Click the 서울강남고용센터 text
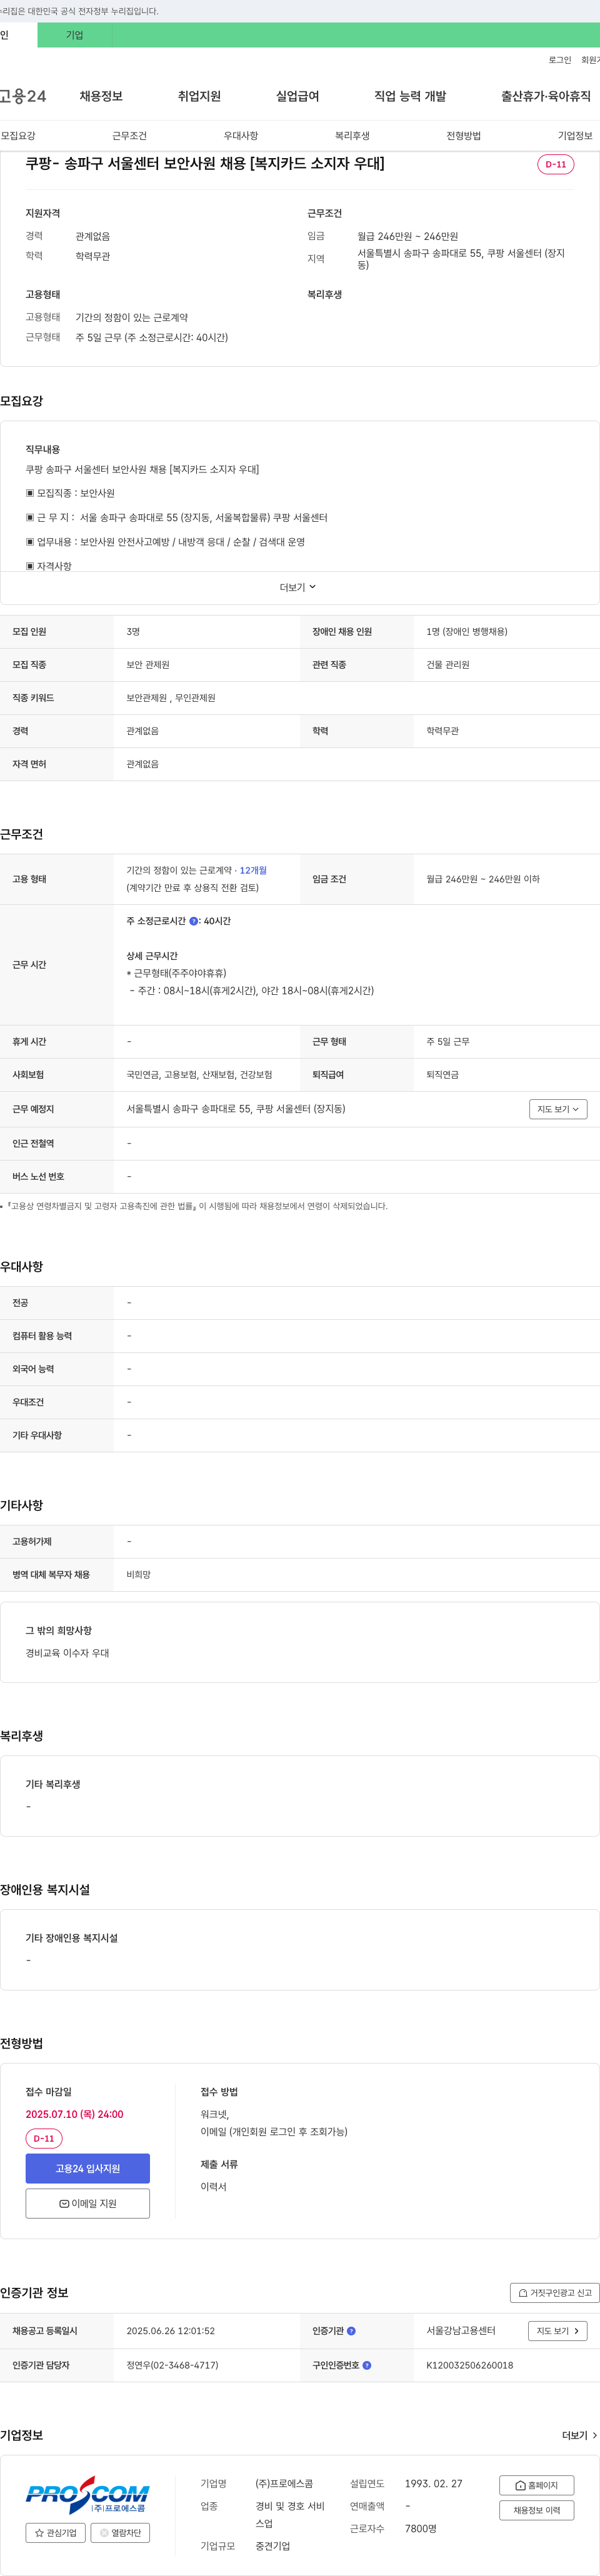The height and width of the screenshot is (2576, 600). [460, 2331]
